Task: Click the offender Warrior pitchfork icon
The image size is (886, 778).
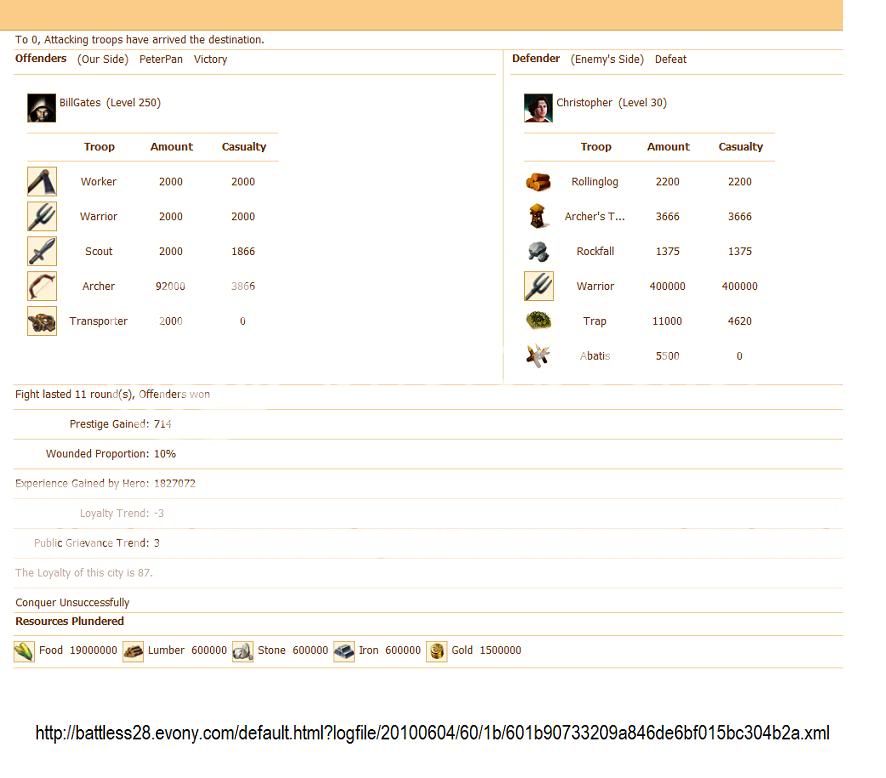Action: (x=42, y=217)
